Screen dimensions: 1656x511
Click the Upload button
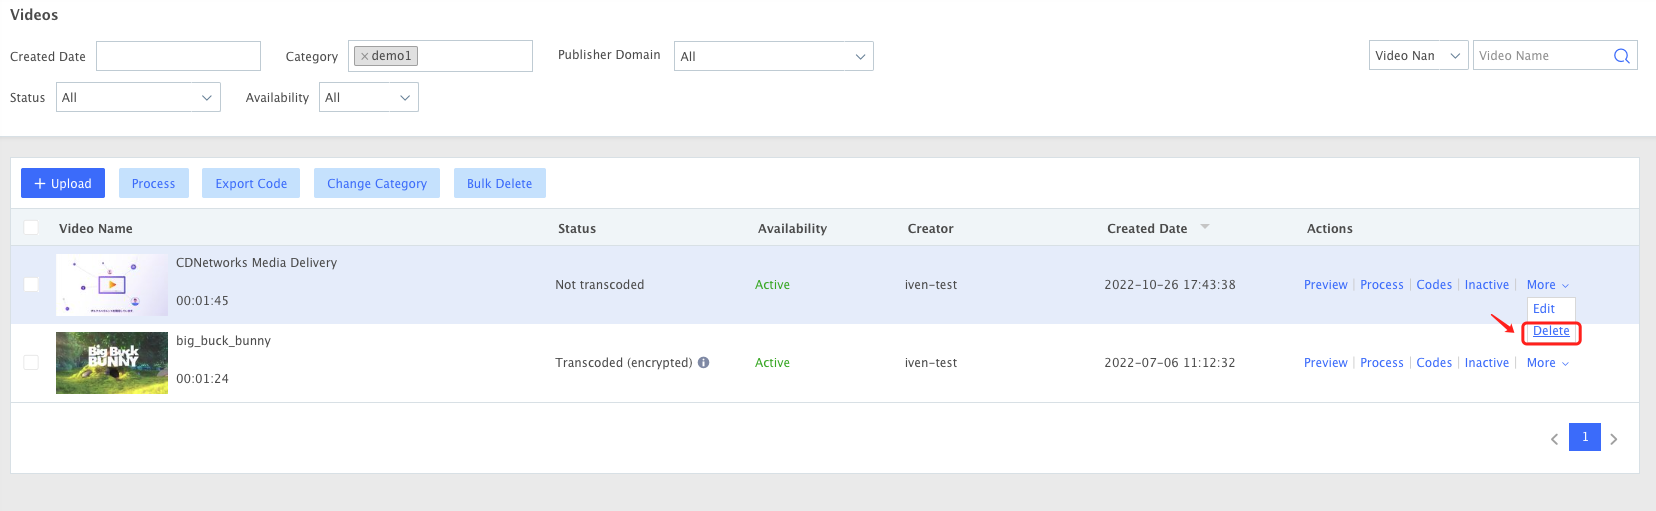(63, 183)
